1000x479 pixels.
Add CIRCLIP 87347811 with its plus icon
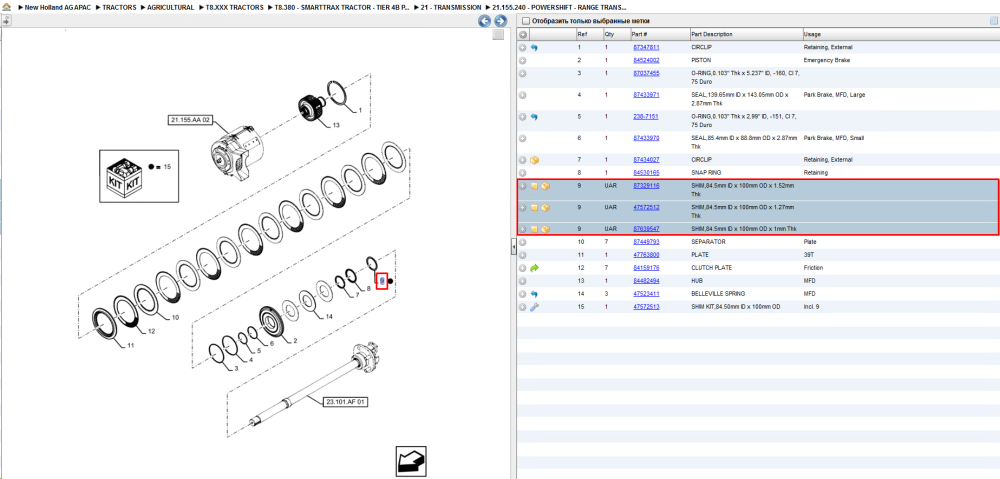coord(522,48)
